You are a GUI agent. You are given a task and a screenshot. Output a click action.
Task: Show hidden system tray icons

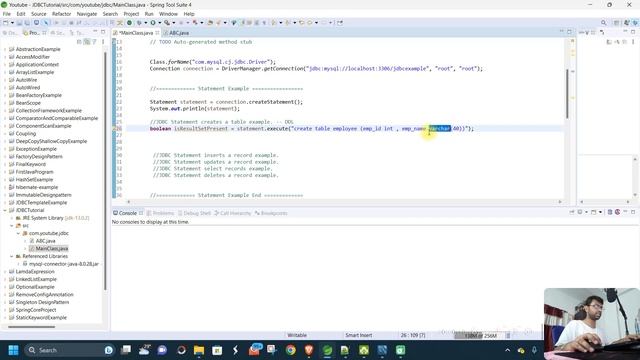point(507,350)
